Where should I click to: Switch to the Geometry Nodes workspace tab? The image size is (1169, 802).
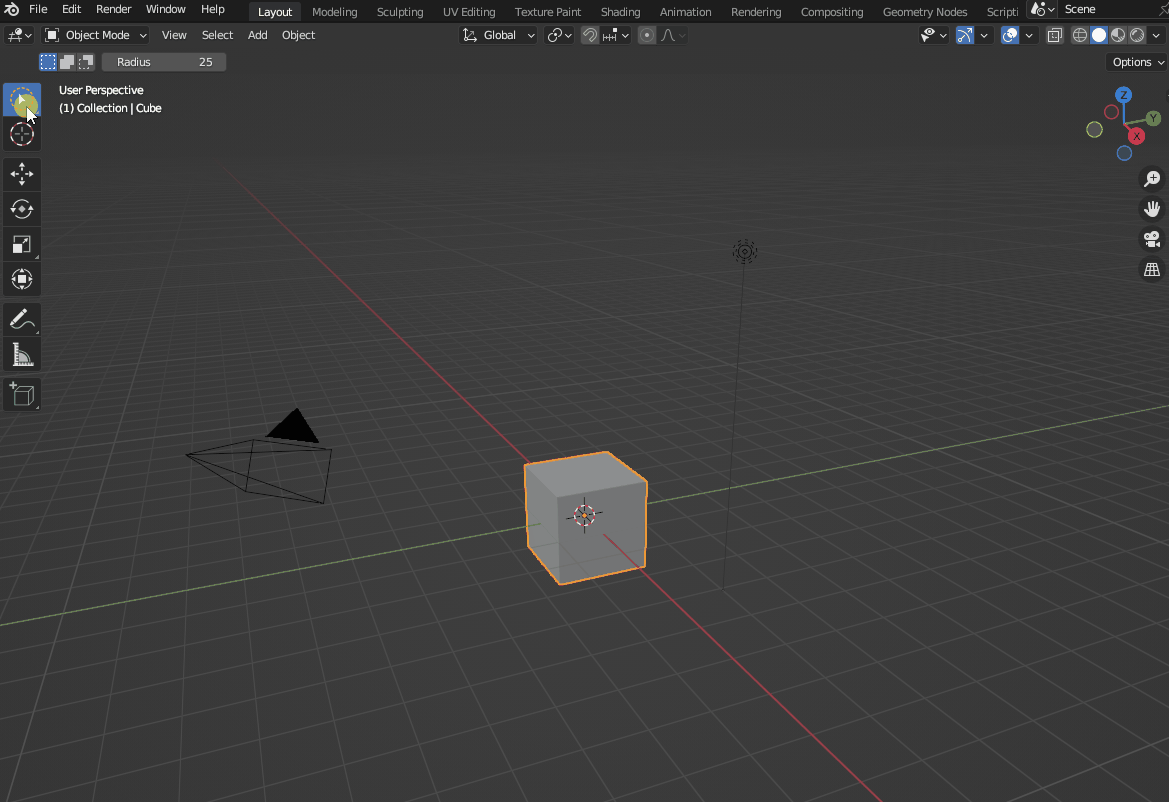(924, 12)
